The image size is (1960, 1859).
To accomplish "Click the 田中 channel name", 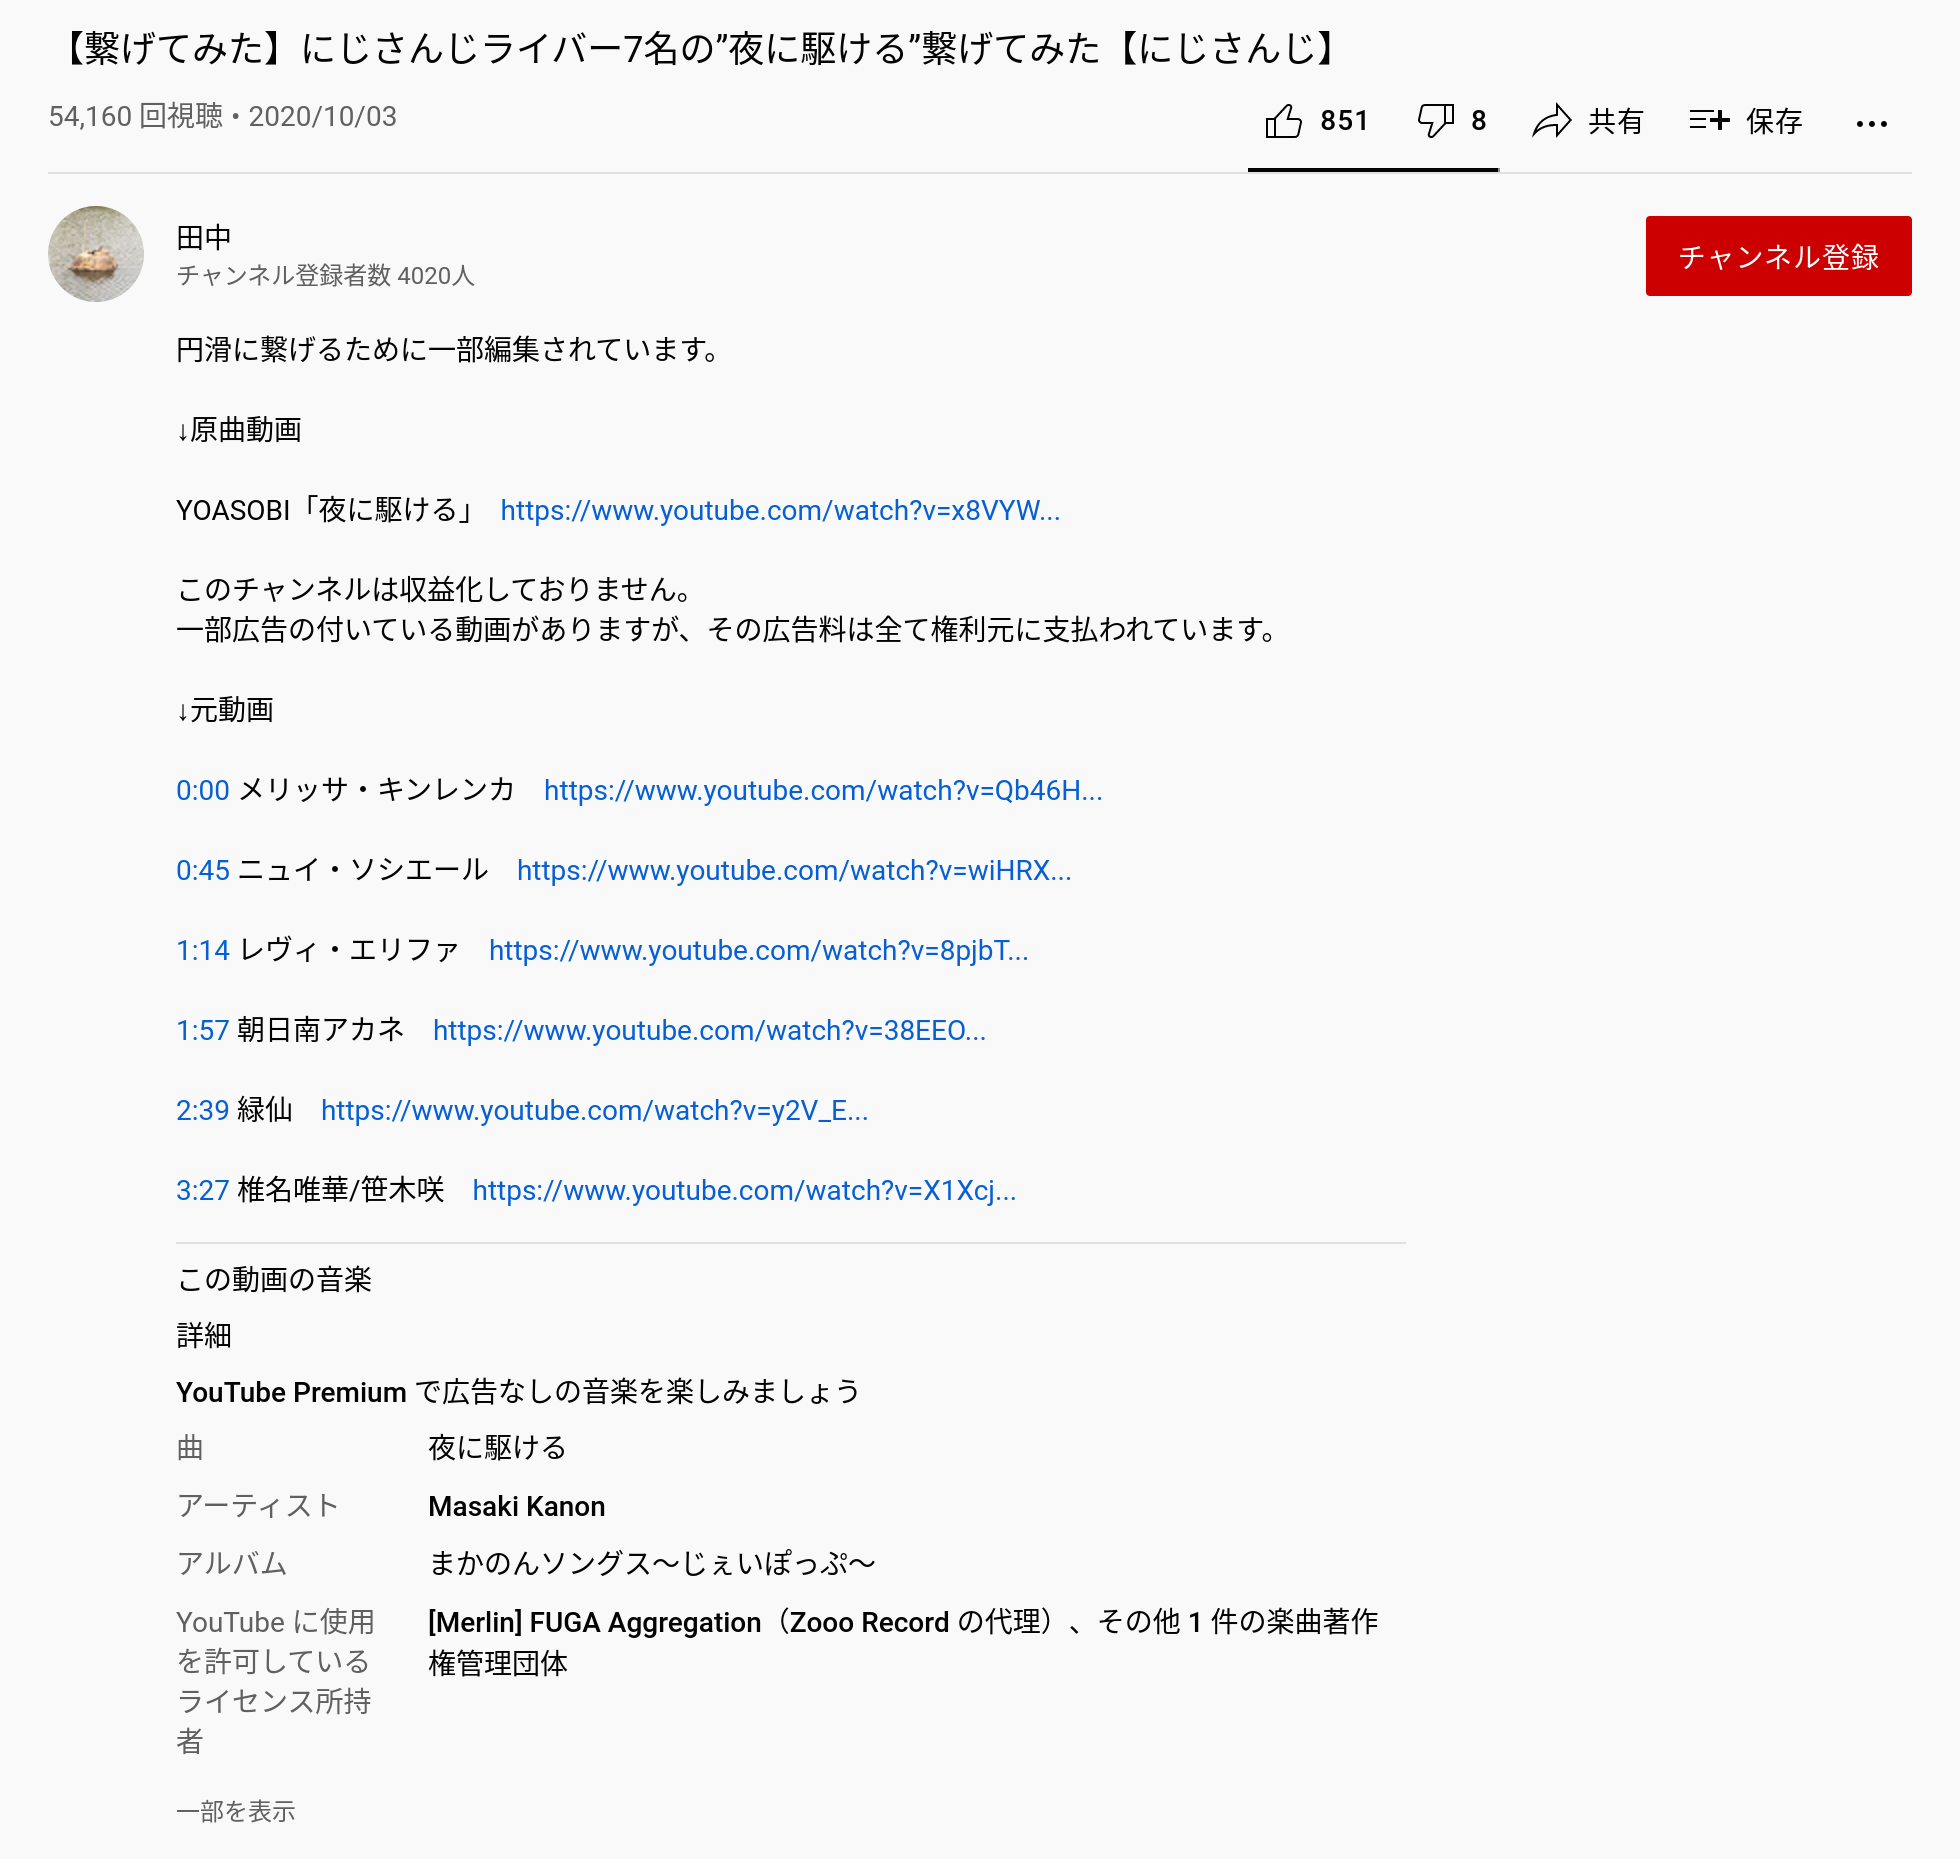I will coord(204,237).
